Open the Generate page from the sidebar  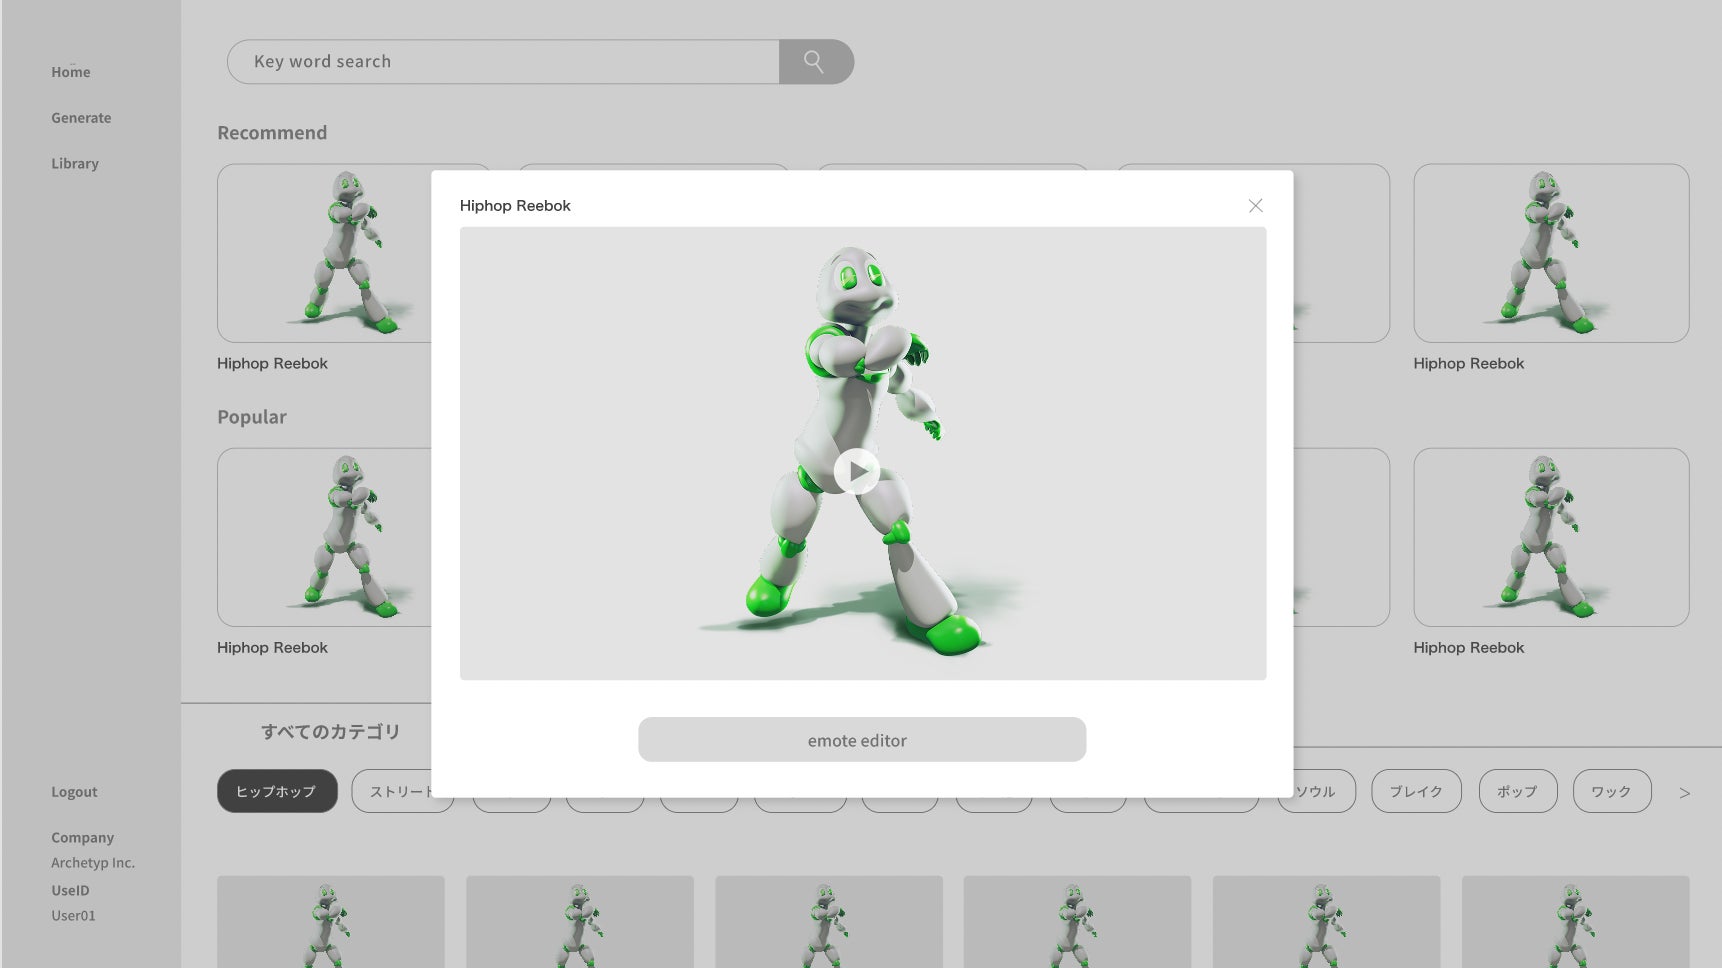pyautogui.click(x=81, y=118)
